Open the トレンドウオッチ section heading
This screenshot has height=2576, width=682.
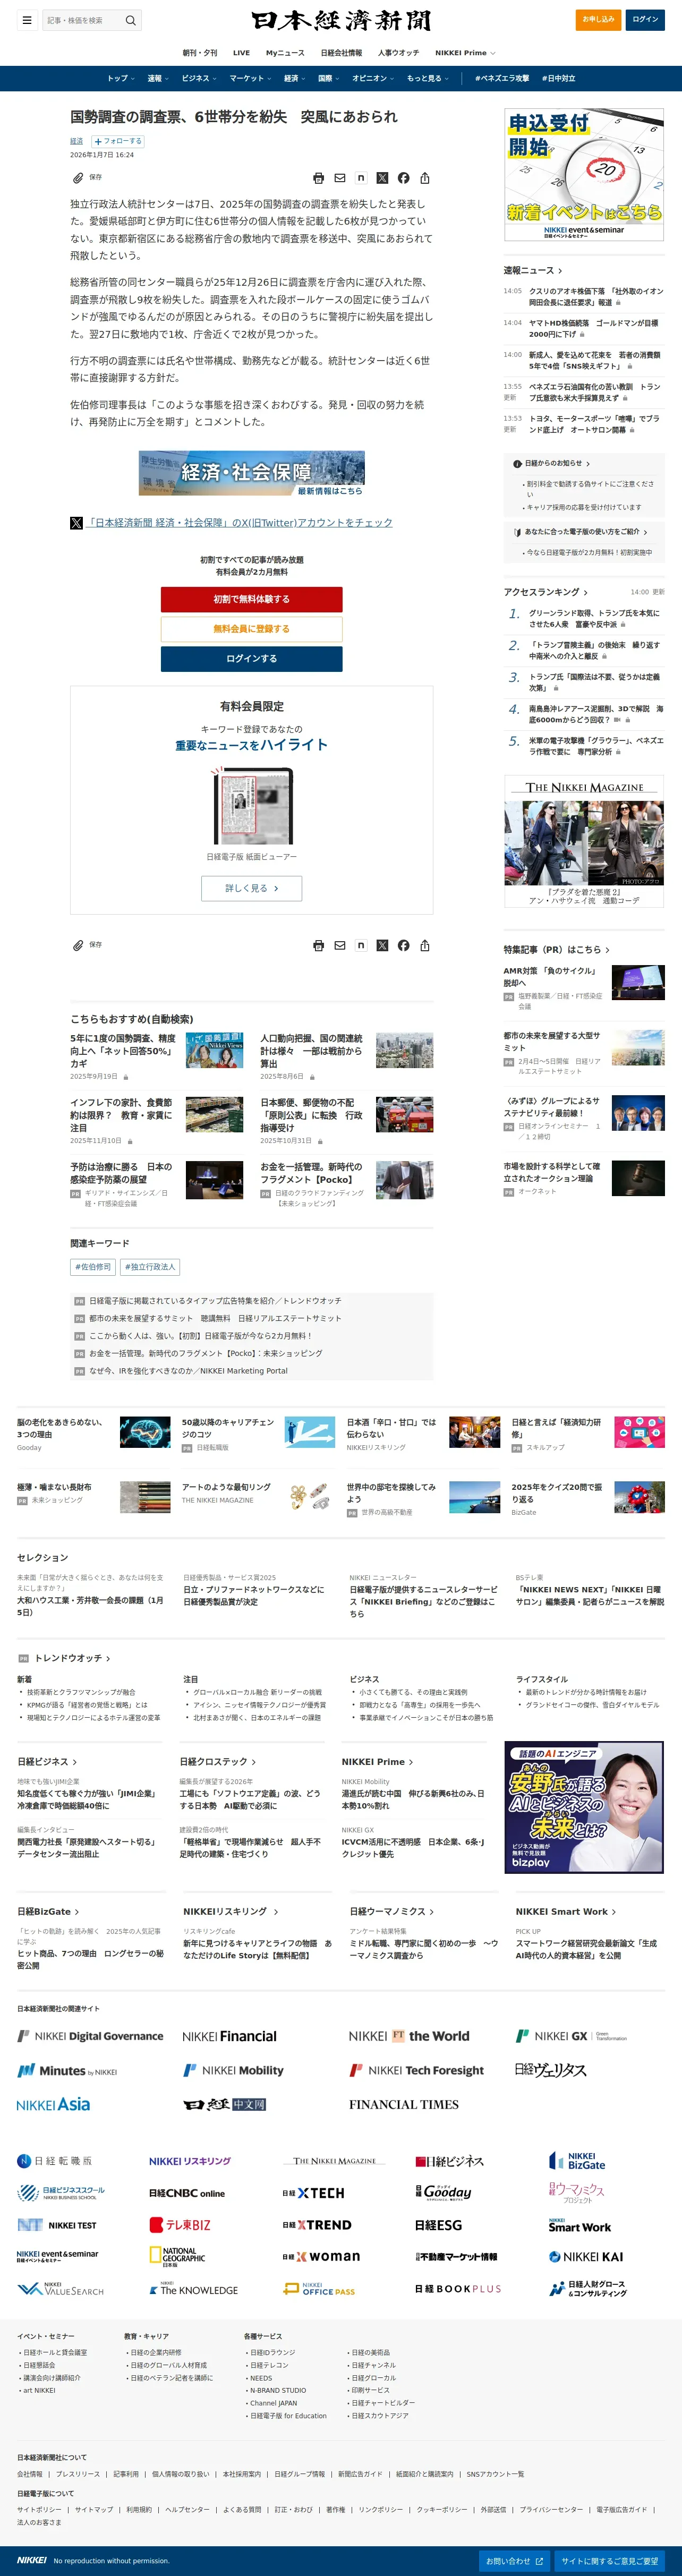point(72,1658)
